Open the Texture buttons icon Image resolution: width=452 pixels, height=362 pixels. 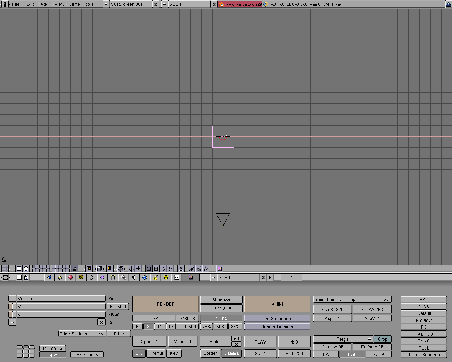tap(81, 277)
